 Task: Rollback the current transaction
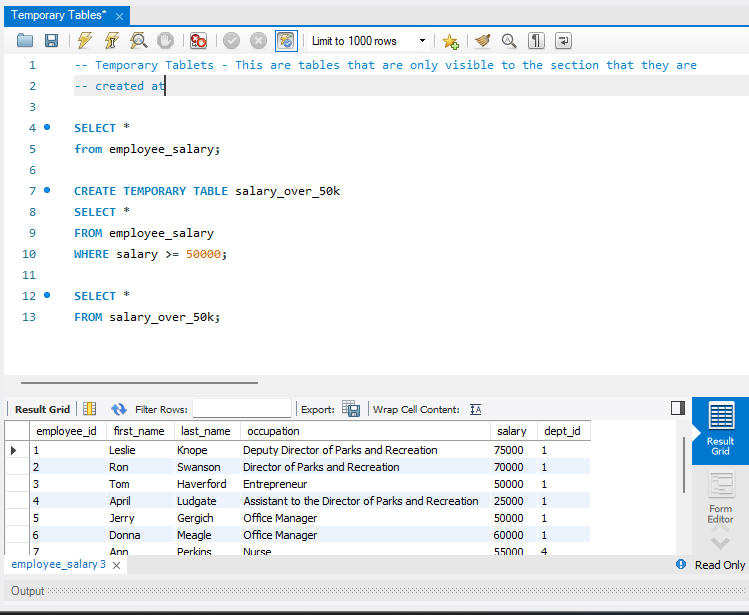pos(258,41)
